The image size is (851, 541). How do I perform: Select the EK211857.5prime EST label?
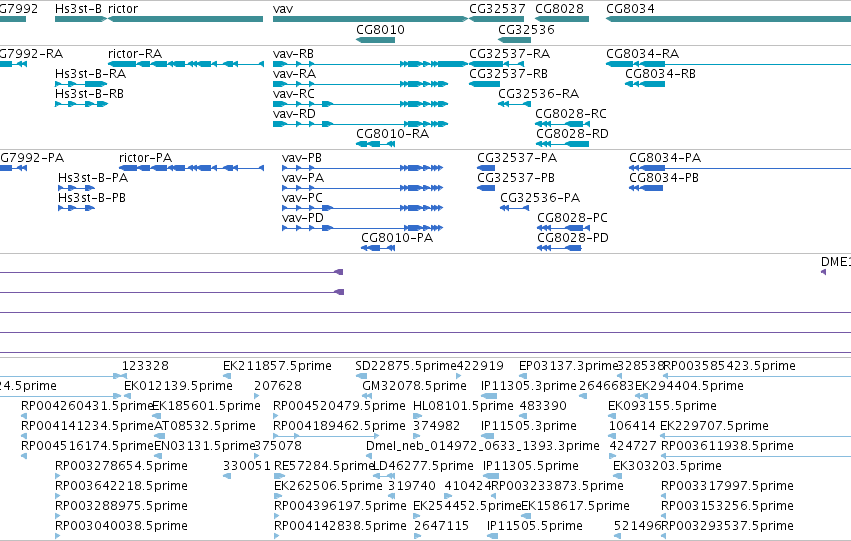[x=277, y=366]
